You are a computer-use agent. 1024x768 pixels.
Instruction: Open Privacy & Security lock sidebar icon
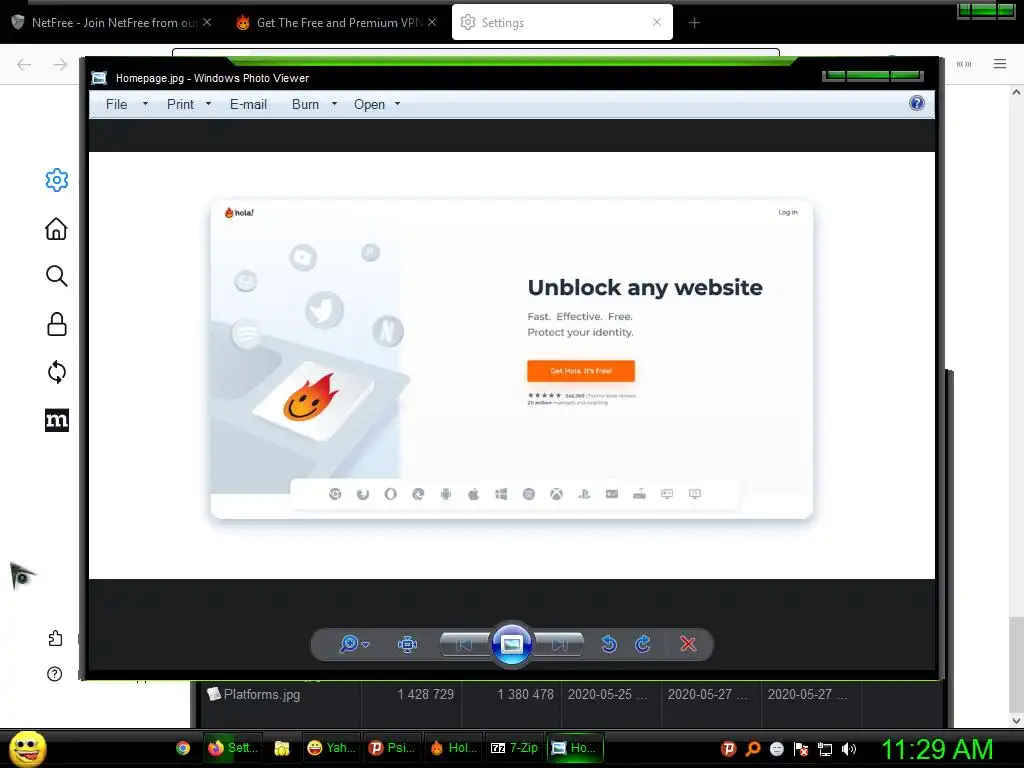(x=57, y=324)
